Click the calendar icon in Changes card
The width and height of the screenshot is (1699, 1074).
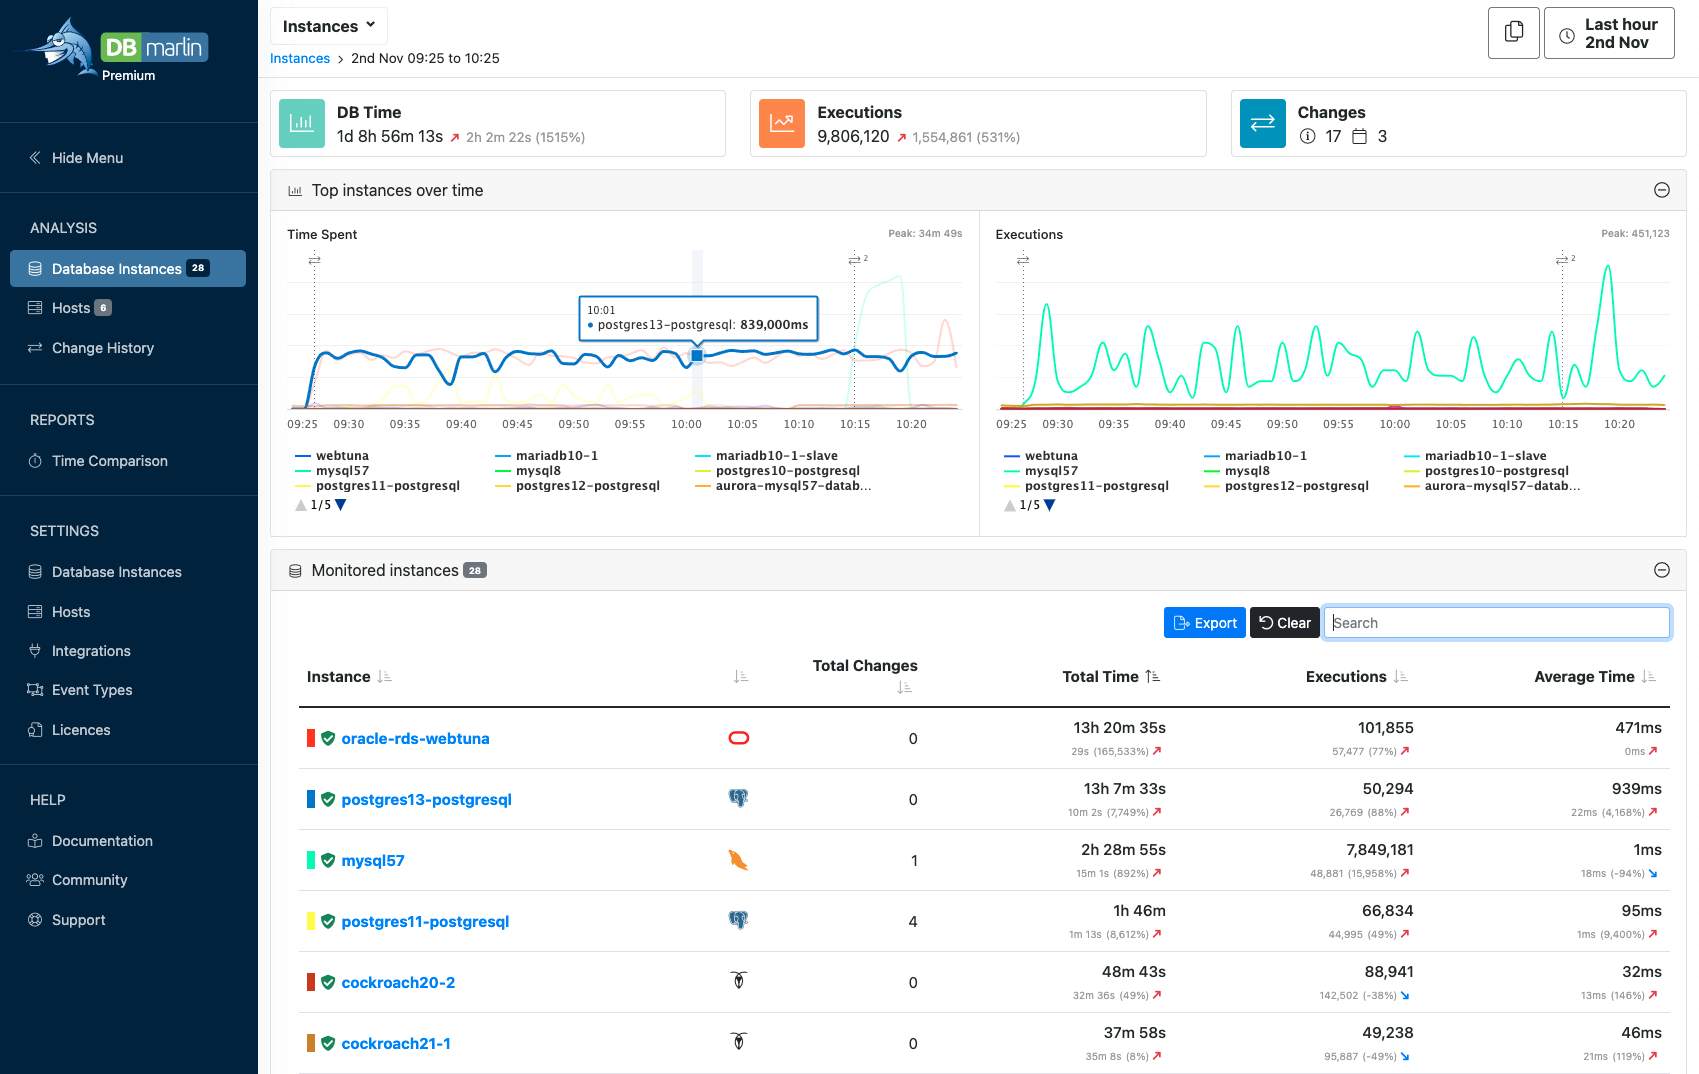[x=1359, y=136]
